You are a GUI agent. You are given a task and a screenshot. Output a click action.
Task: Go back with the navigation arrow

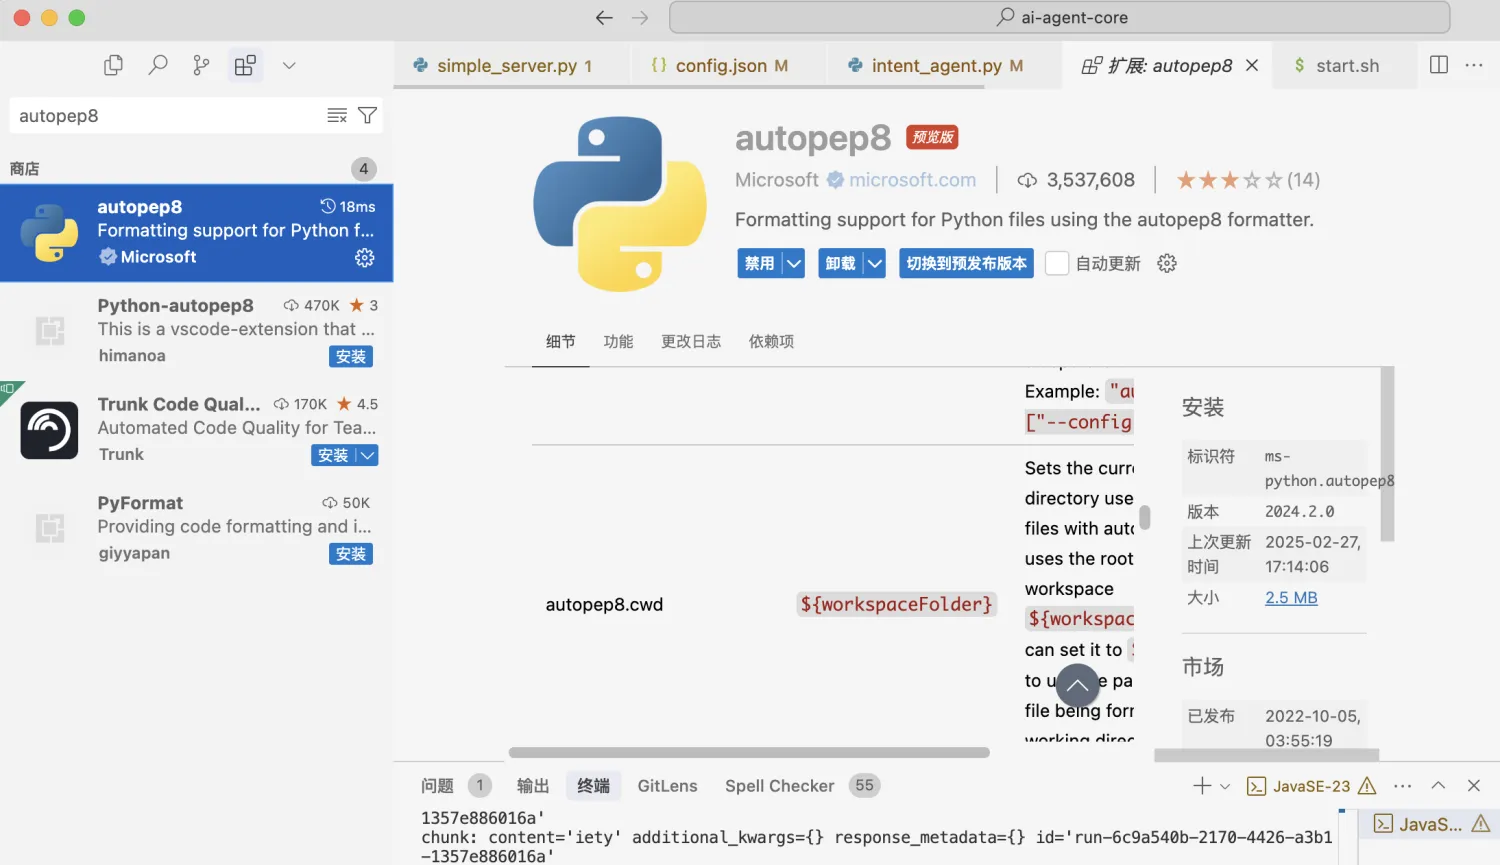603,18
